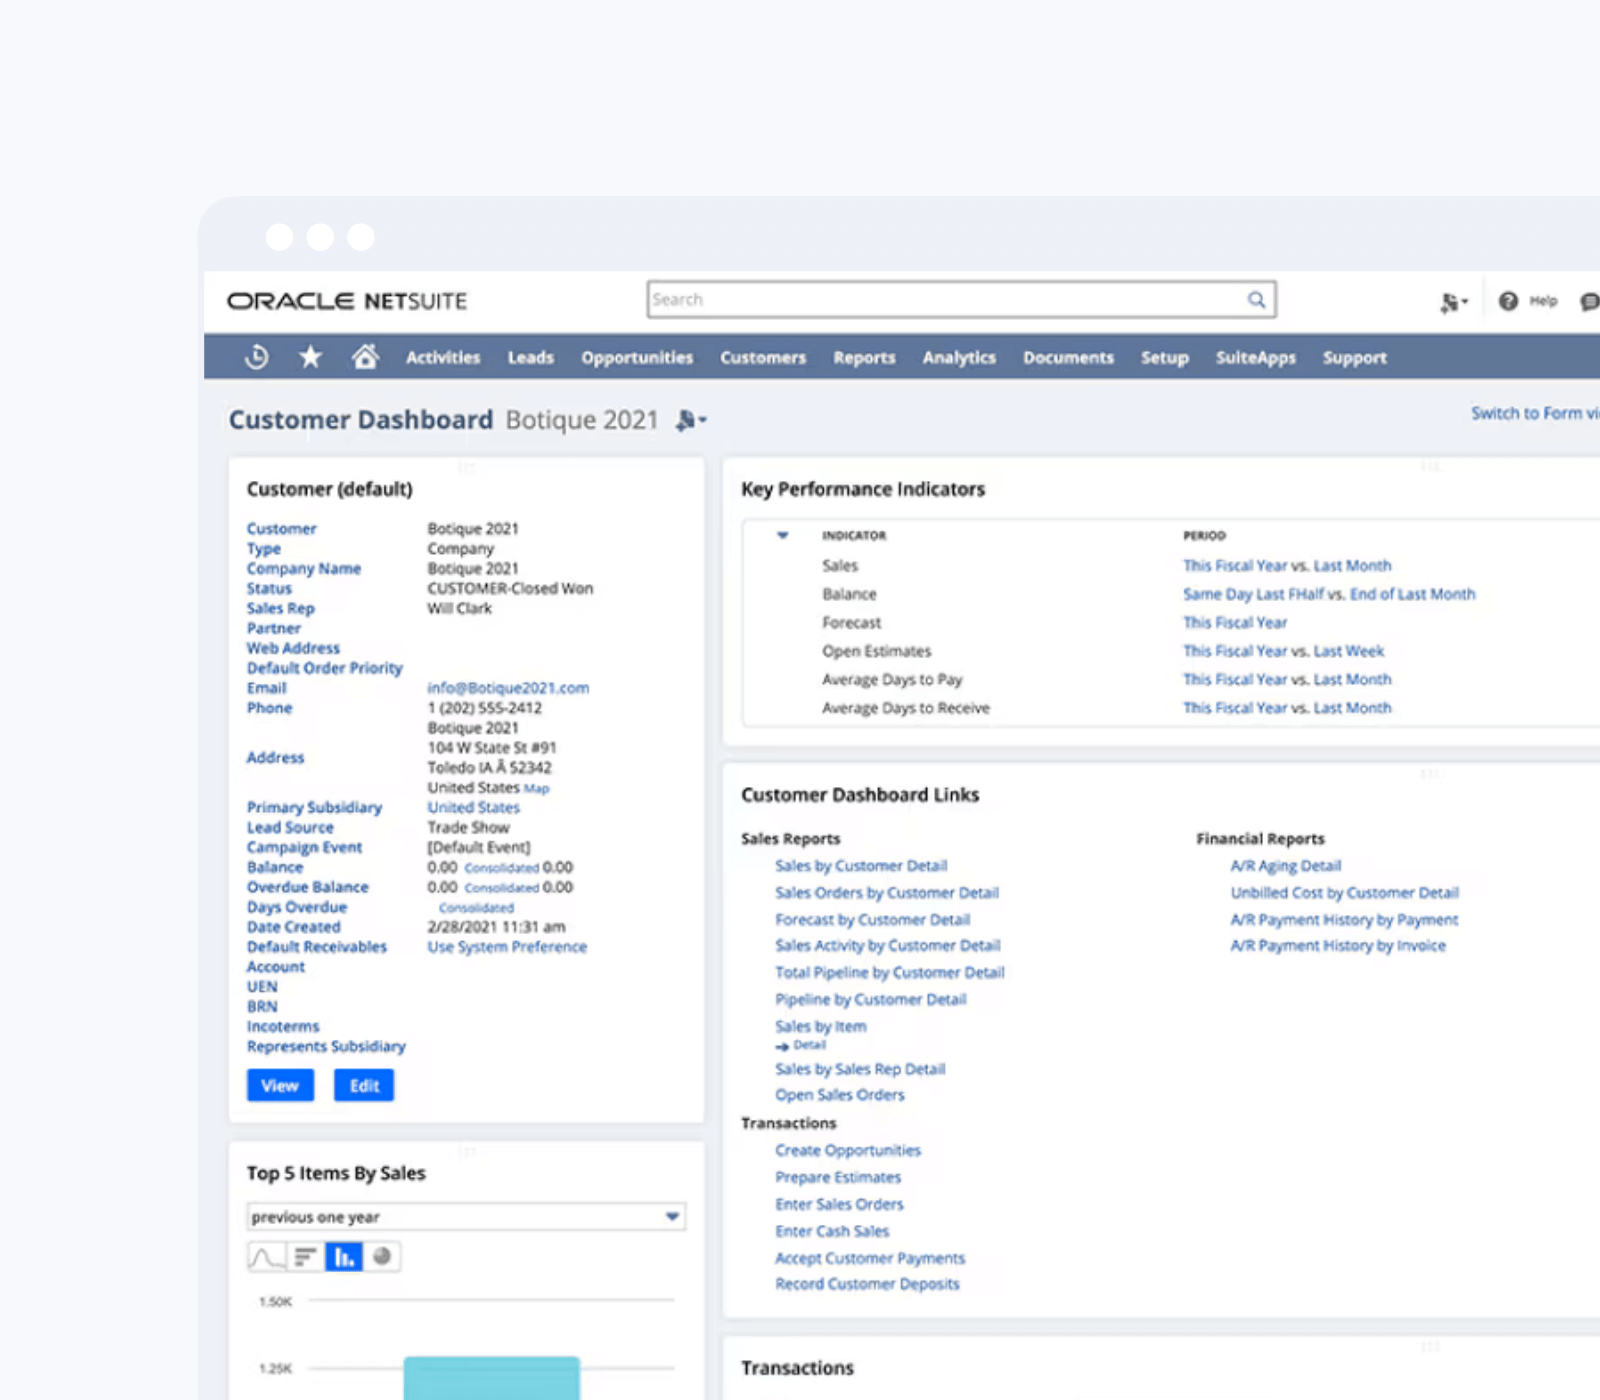Open personalize icon beside Botique 2021 title
1600x1400 pixels.
(x=691, y=420)
